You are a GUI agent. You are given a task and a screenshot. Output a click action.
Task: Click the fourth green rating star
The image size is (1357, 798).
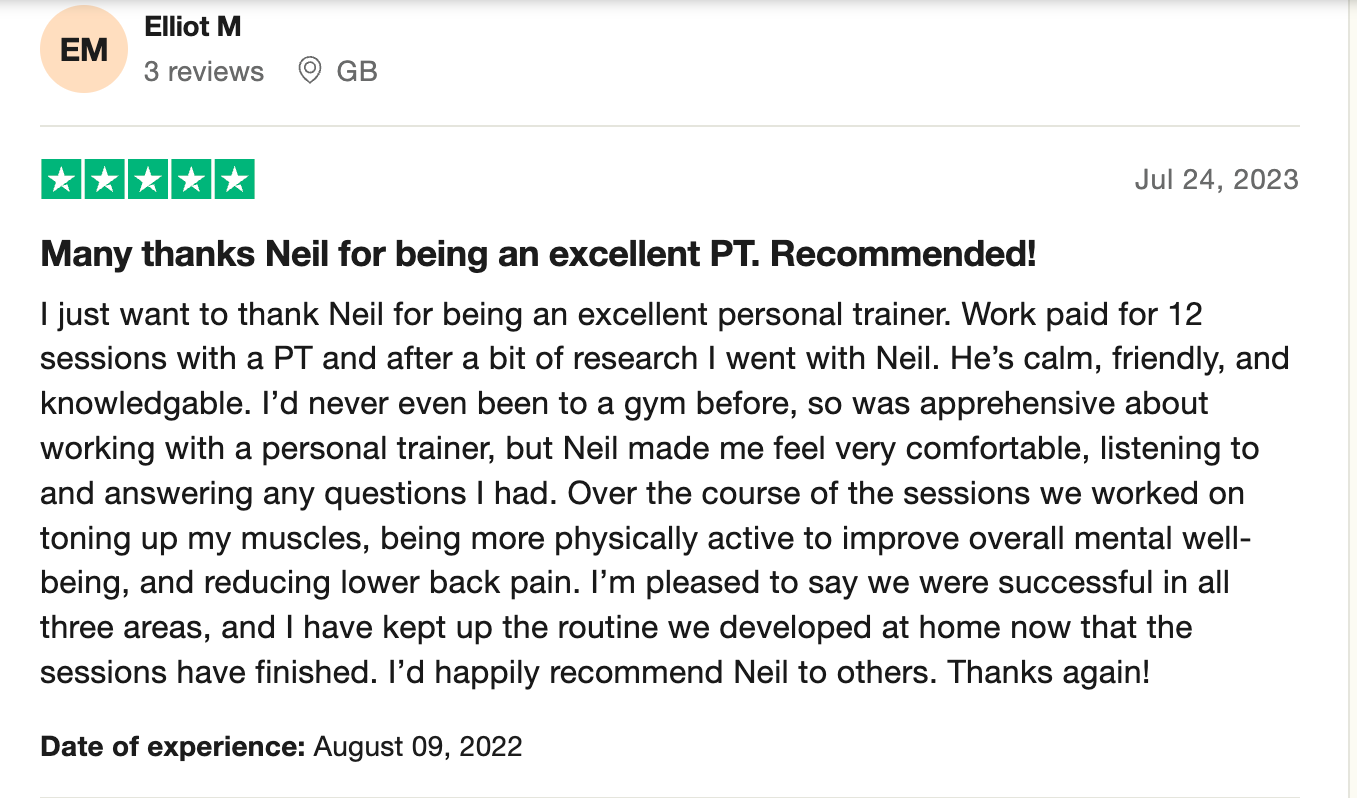pos(190,180)
